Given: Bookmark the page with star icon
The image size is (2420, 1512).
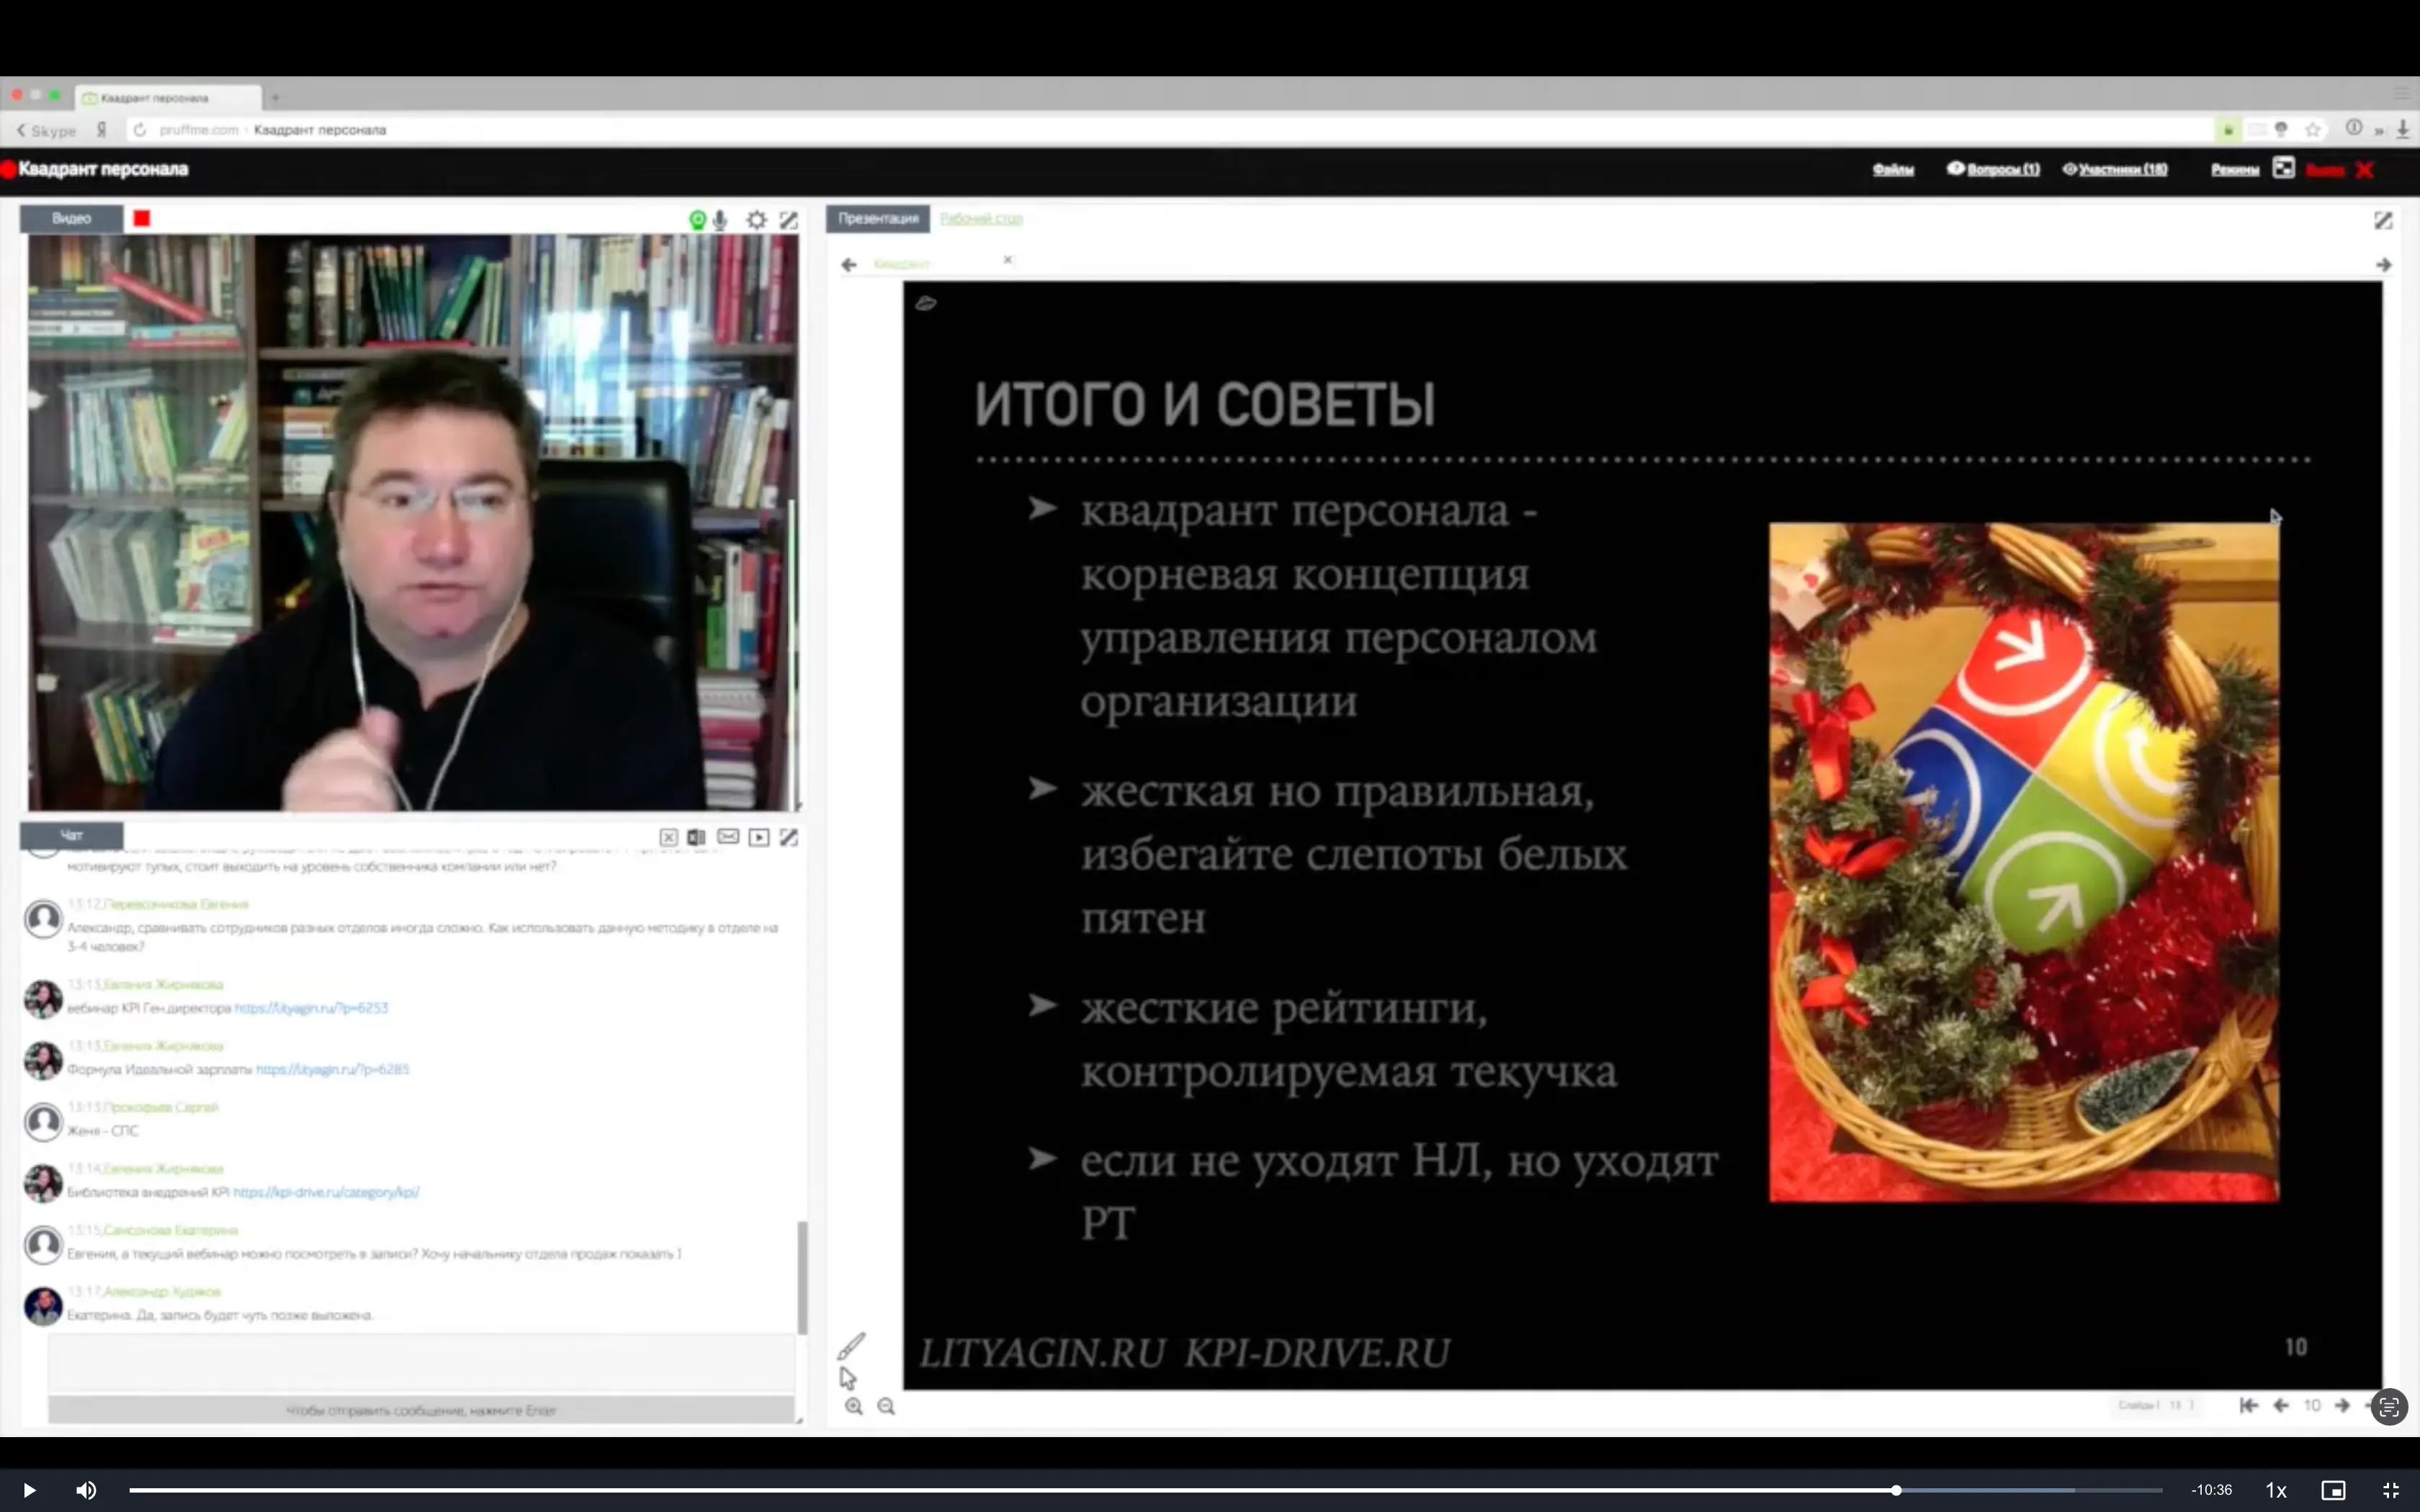Looking at the screenshot, I should point(2313,129).
